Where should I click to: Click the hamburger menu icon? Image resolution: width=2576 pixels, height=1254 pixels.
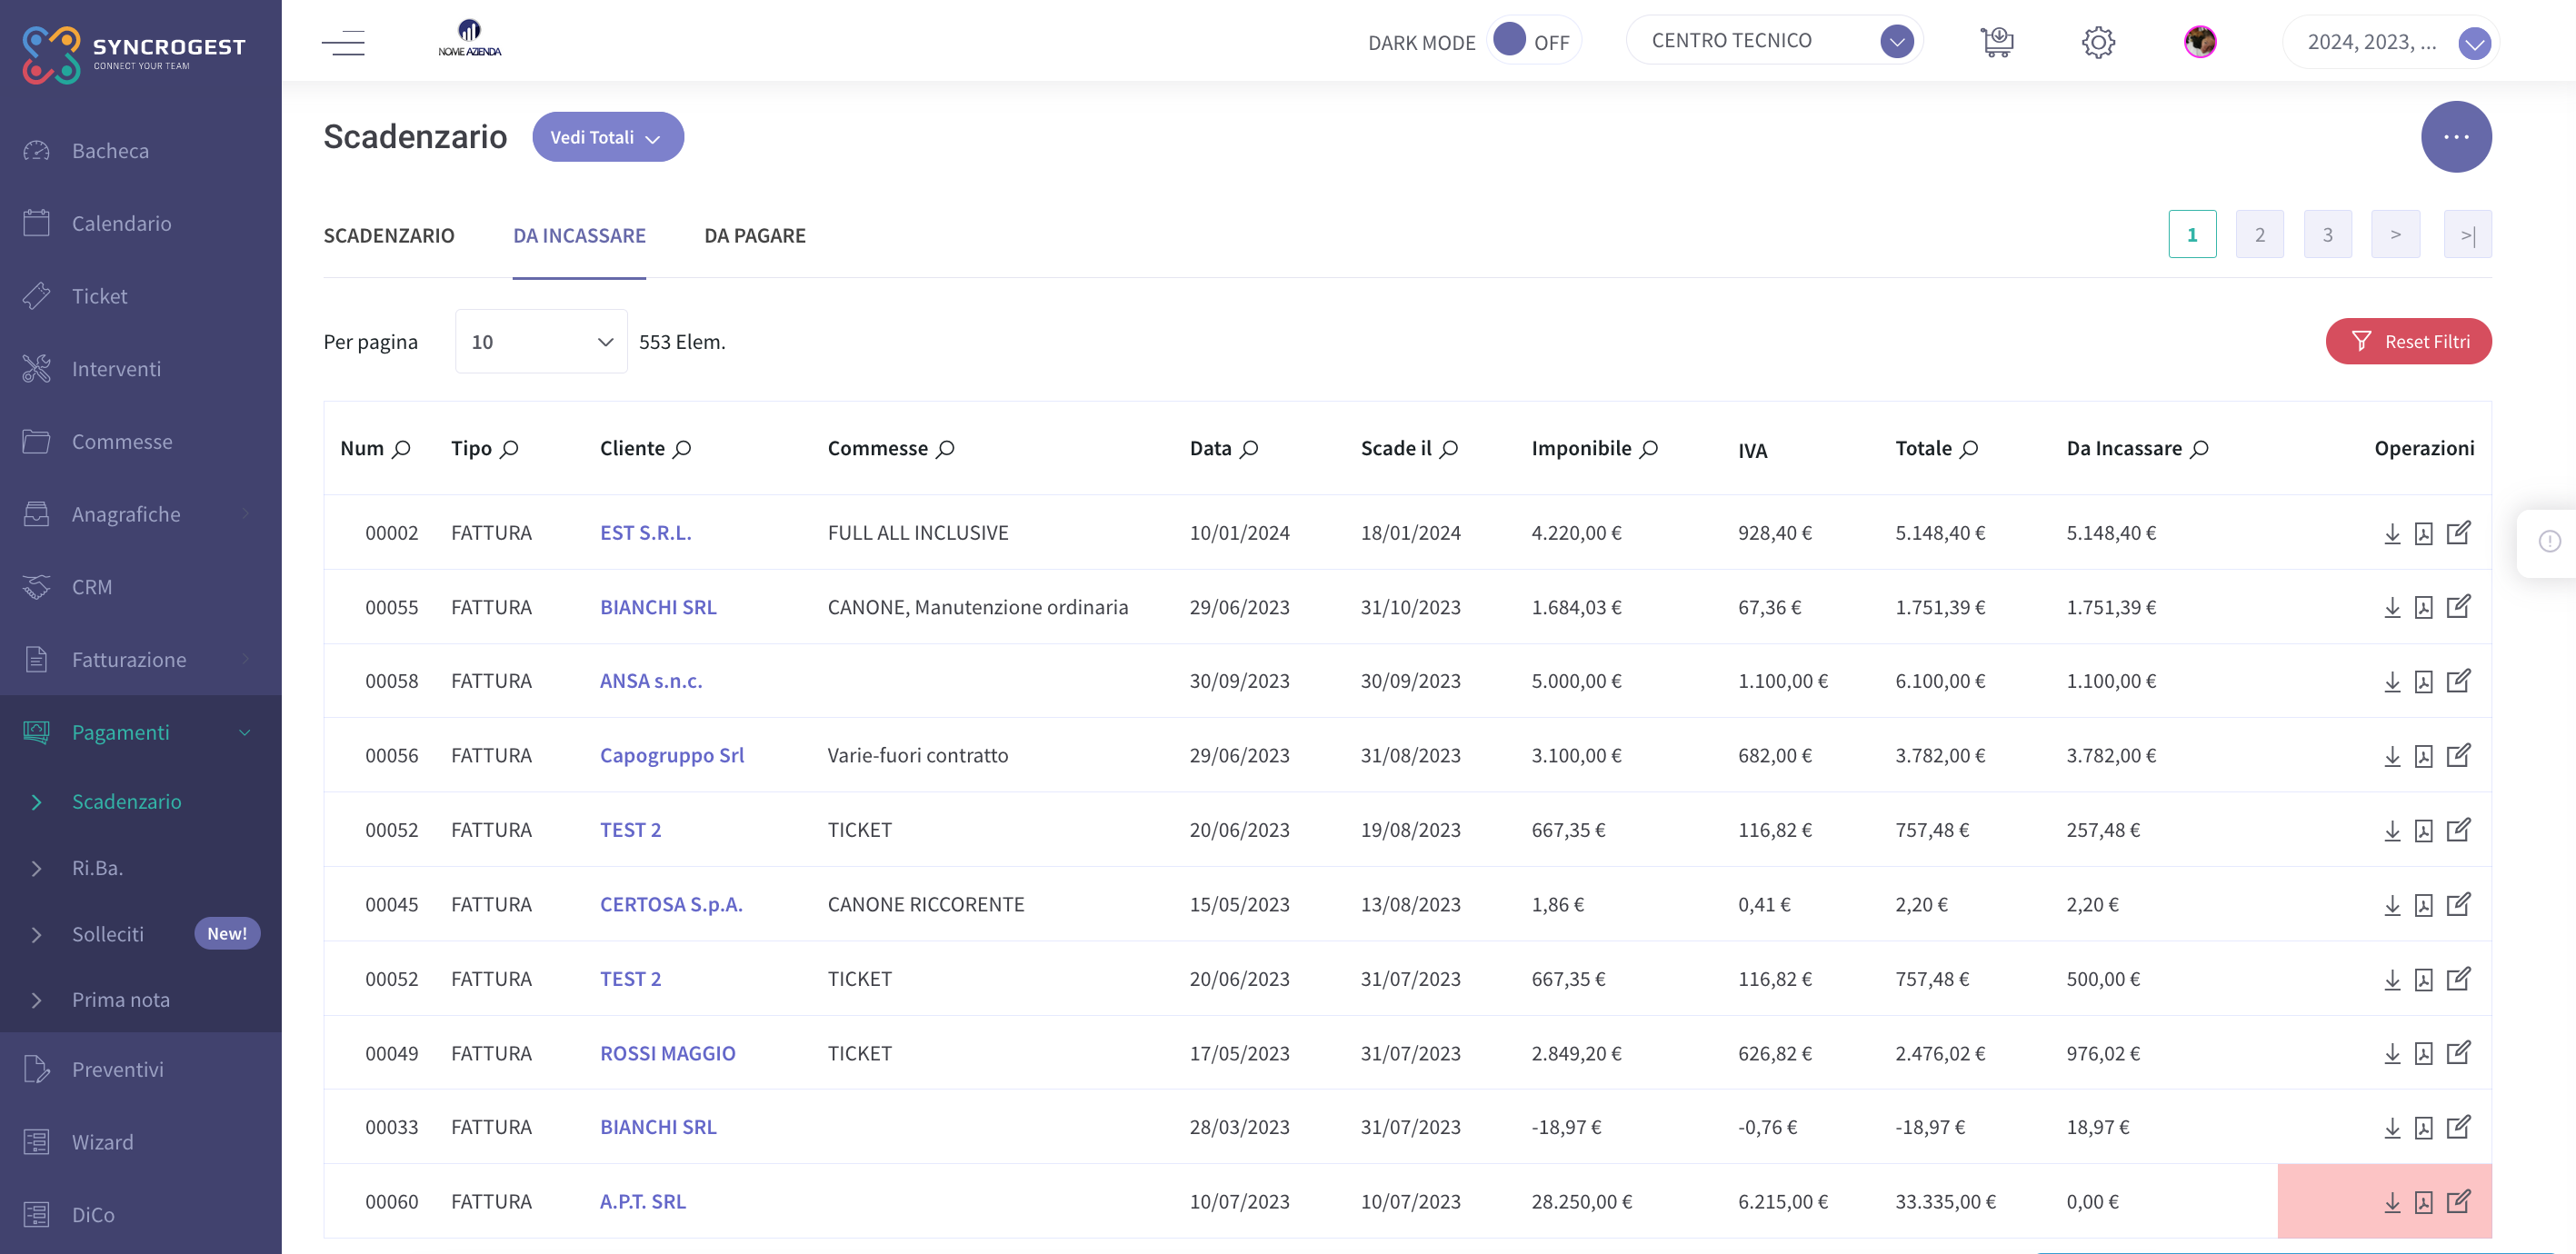(343, 43)
